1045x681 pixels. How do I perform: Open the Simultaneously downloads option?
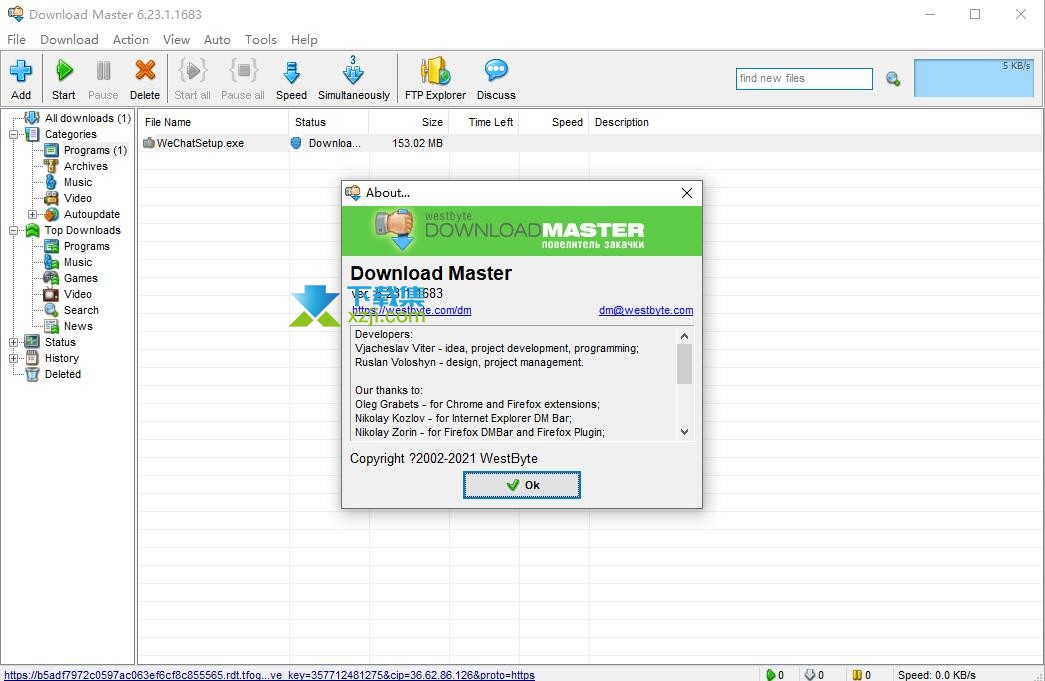click(354, 78)
